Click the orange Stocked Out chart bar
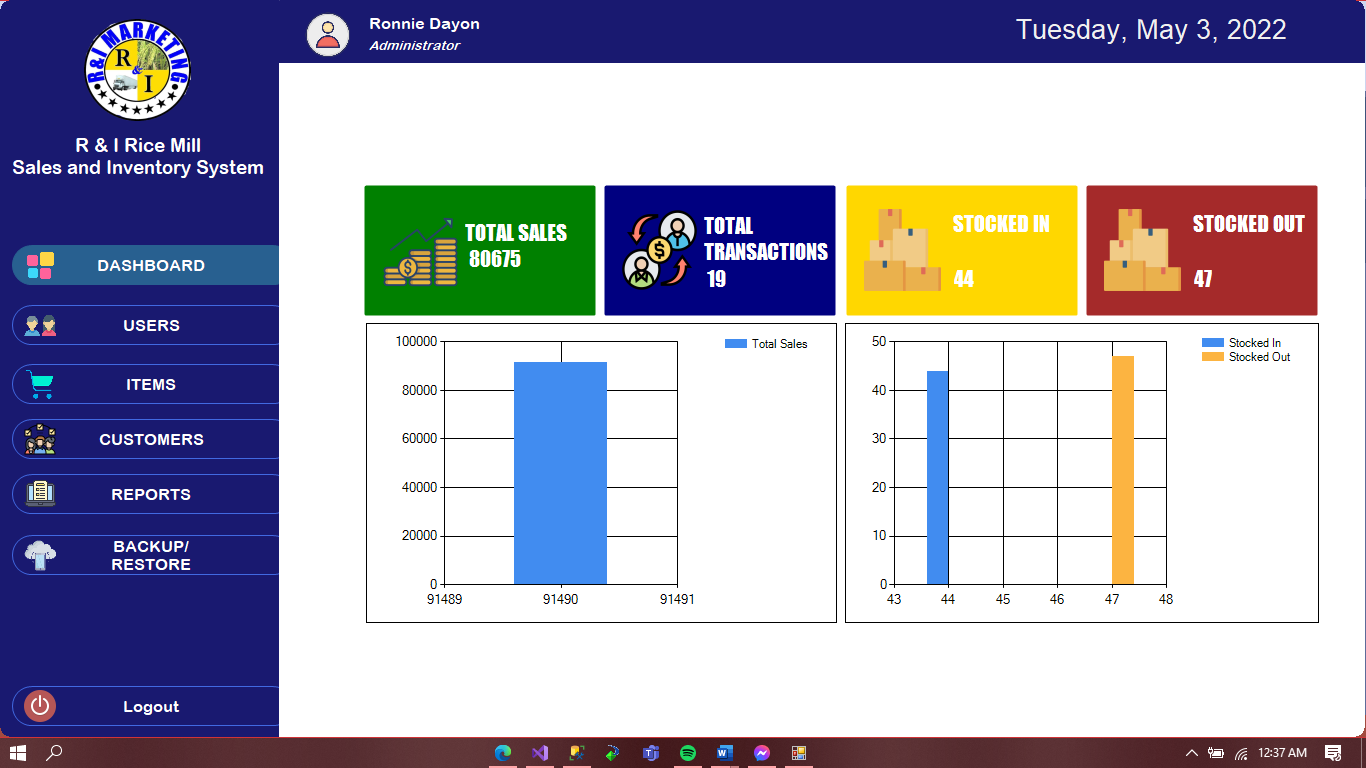The height and width of the screenshot is (768, 1366). pyautogui.click(x=1123, y=470)
